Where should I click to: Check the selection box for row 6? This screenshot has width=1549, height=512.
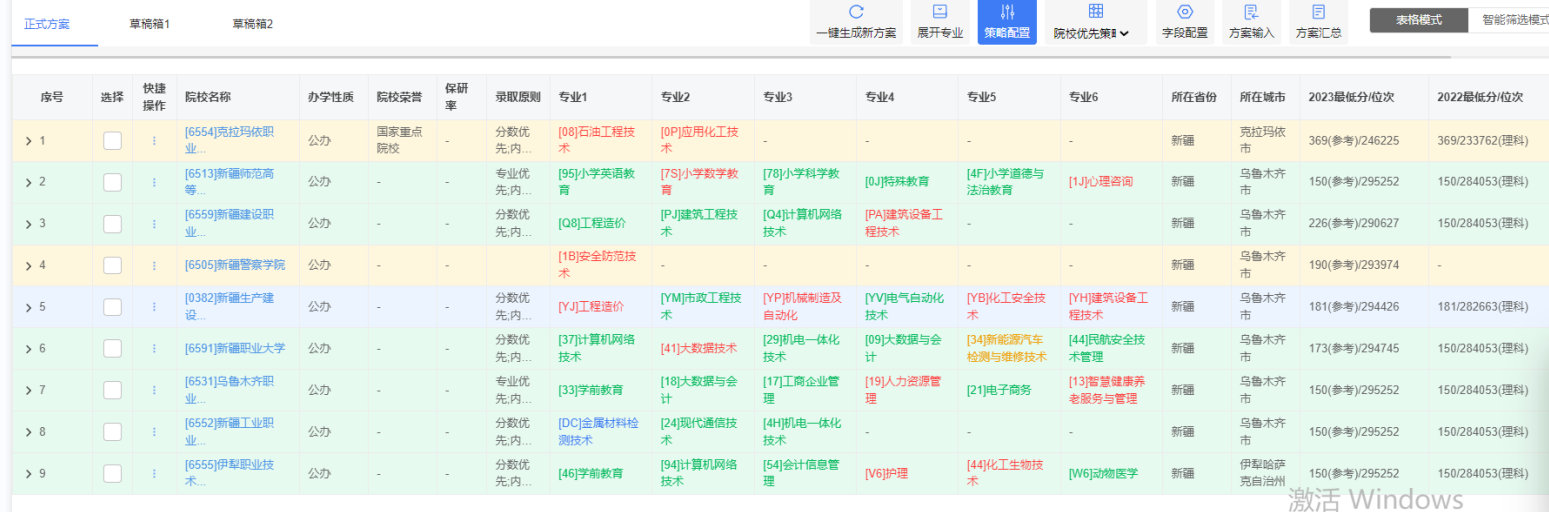click(112, 348)
